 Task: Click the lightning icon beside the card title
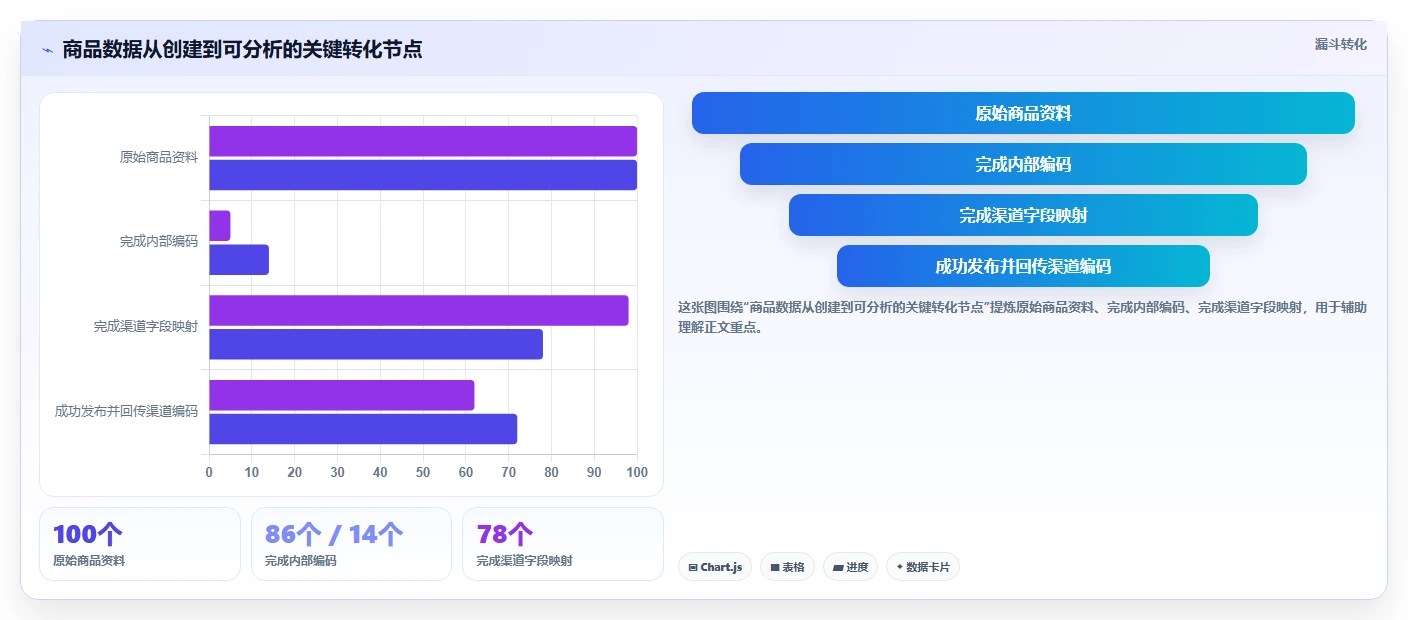pyautogui.click(x=47, y=50)
